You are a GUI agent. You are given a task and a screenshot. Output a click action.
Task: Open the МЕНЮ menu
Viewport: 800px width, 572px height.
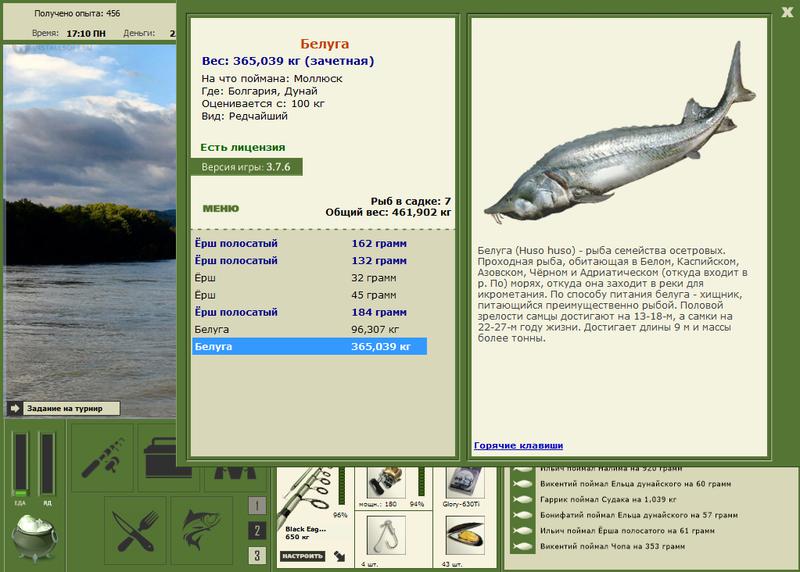(x=221, y=209)
